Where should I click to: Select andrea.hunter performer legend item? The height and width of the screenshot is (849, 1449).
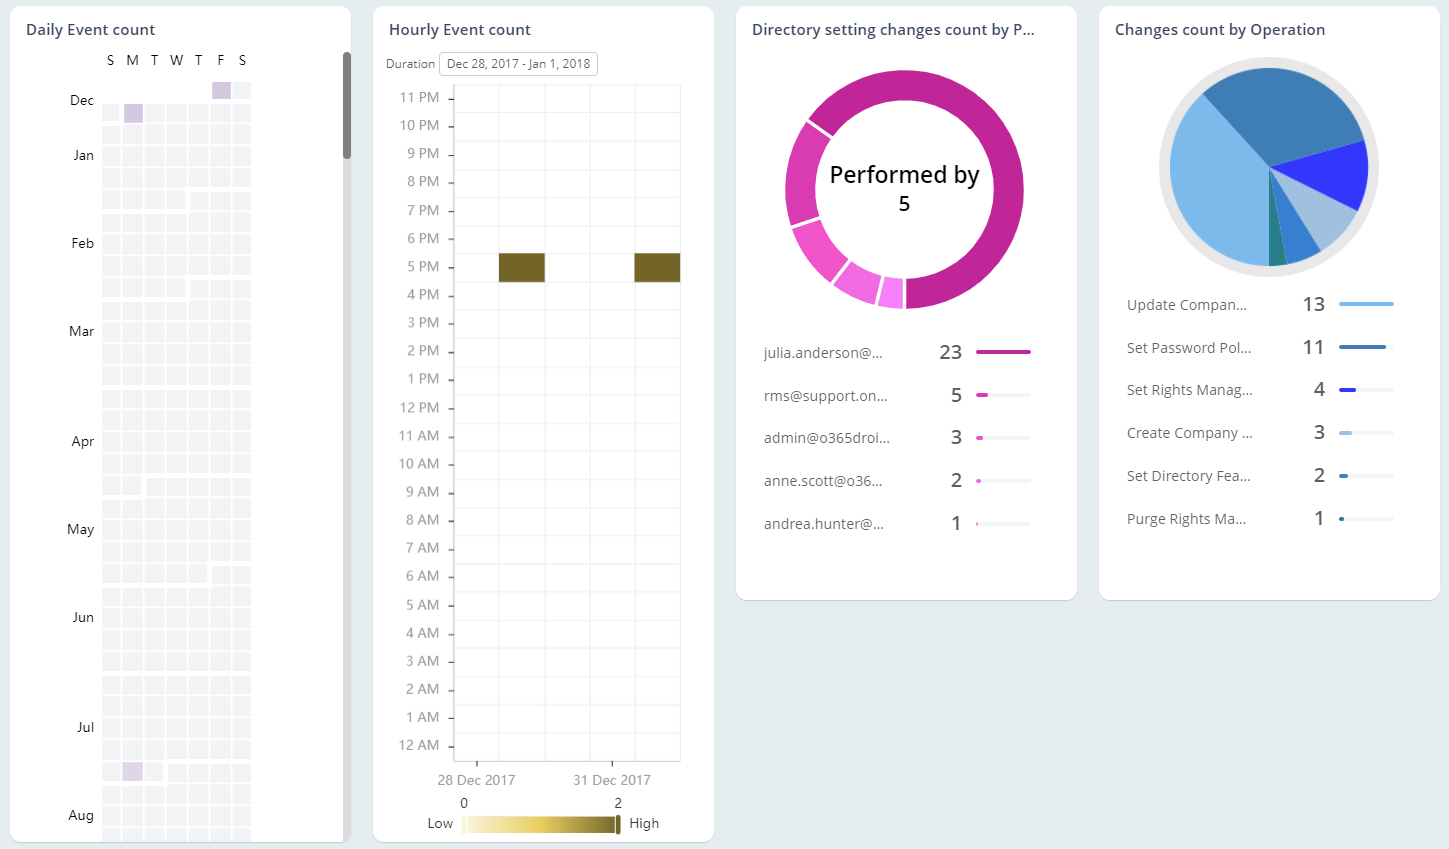coord(823,524)
